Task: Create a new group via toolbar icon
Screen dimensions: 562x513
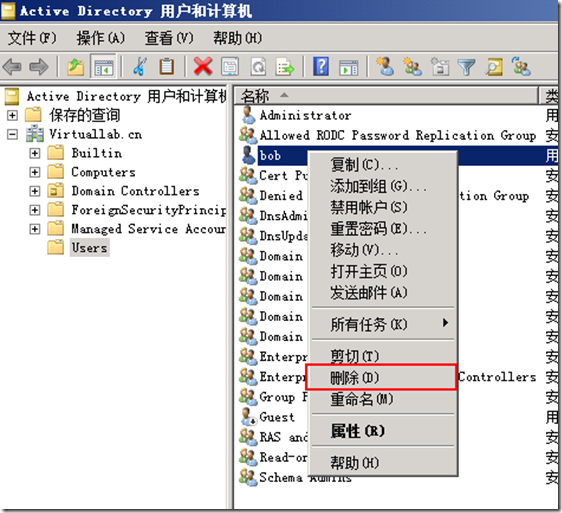Action: click(x=413, y=66)
